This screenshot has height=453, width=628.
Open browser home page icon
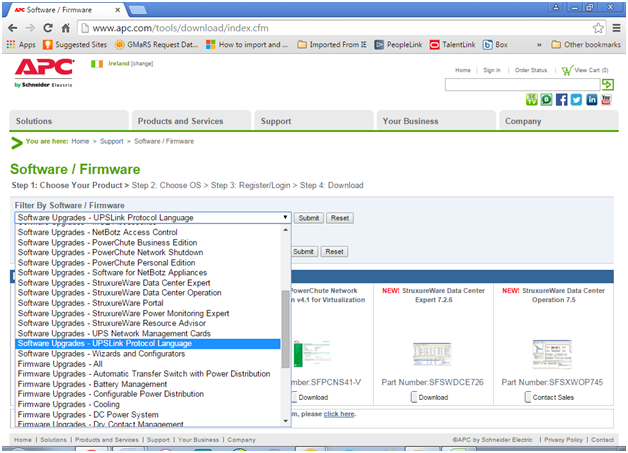tap(66, 28)
